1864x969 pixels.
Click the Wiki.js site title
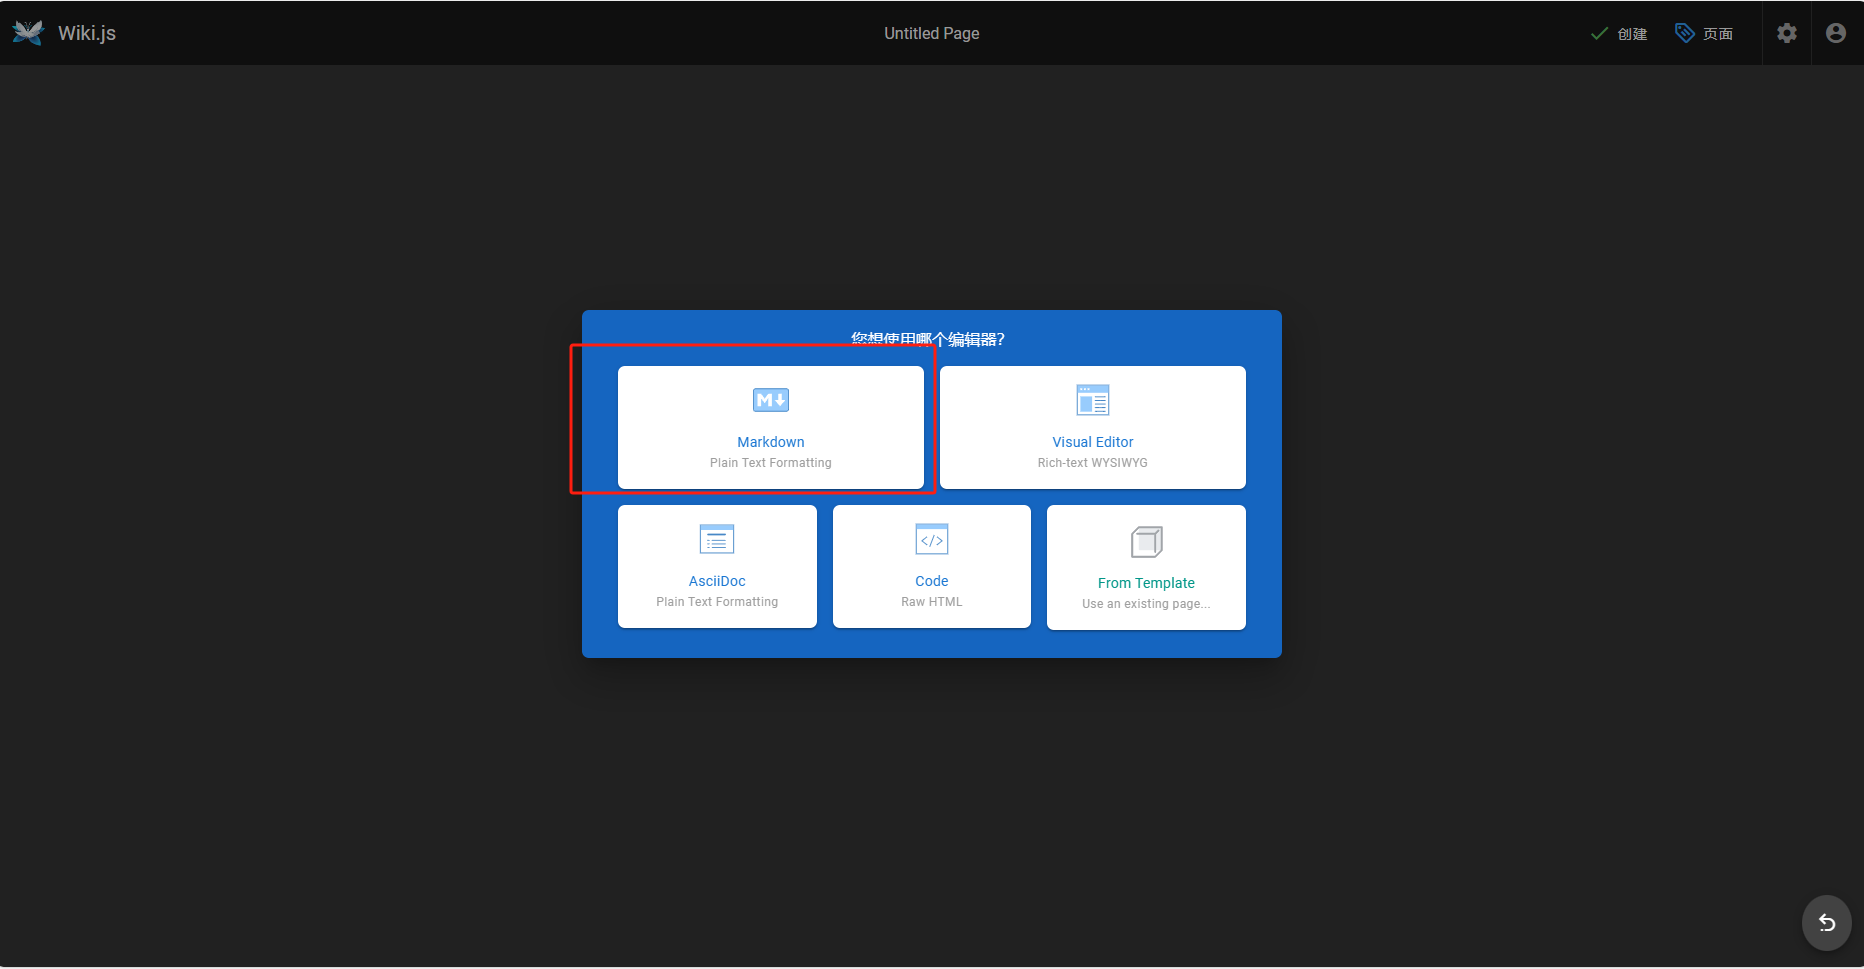coord(87,33)
